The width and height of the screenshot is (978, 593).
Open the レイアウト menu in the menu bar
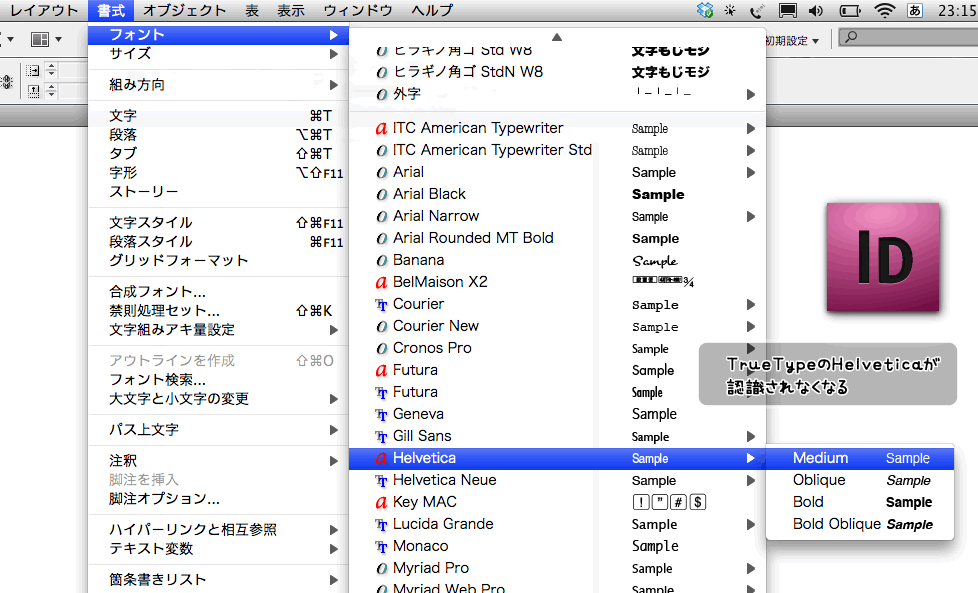coord(42,11)
